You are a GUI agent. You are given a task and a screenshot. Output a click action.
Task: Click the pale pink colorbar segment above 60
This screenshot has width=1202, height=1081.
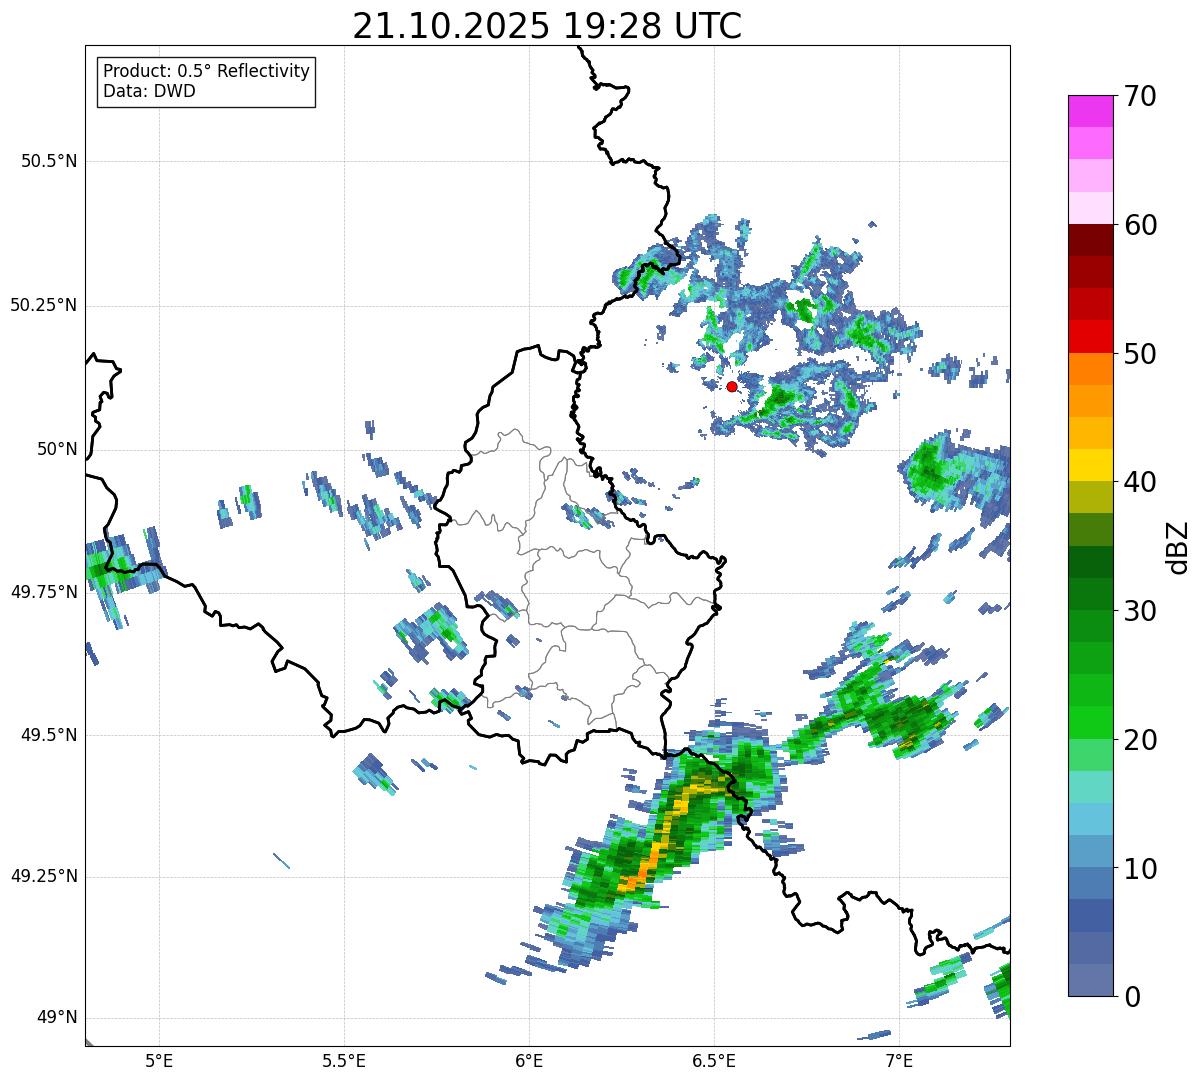coord(1090,208)
